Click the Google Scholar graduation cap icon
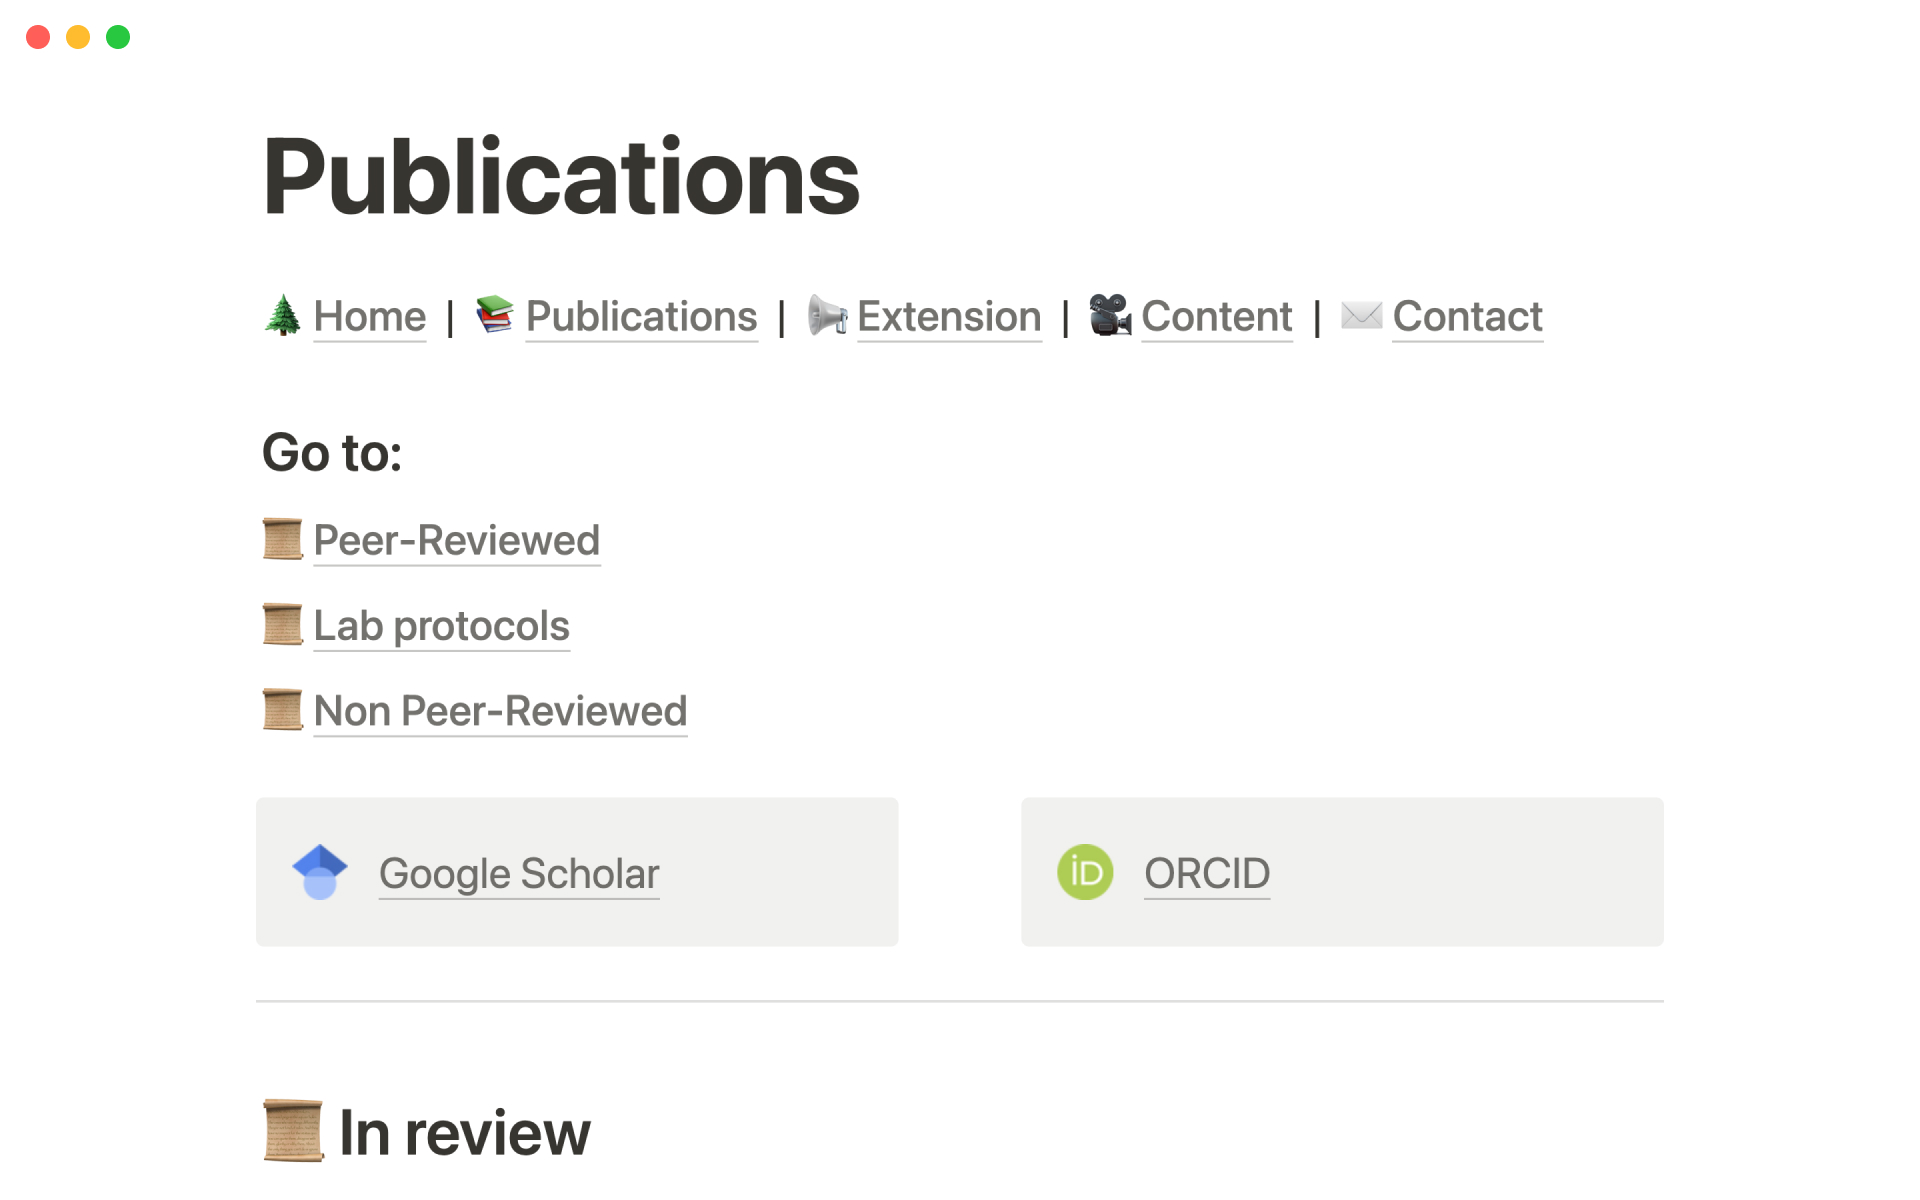 point(320,872)
